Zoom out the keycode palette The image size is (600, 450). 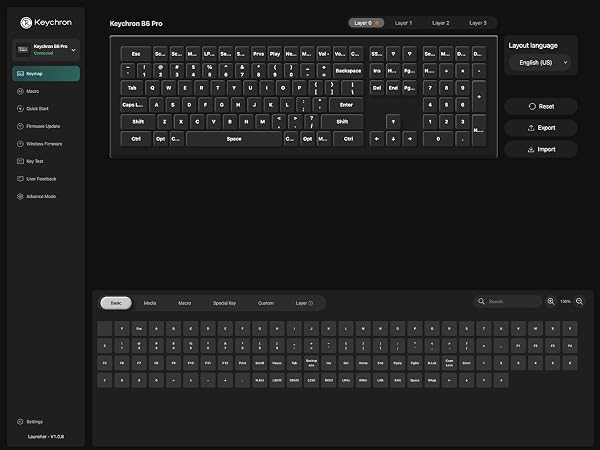point(579,302)
